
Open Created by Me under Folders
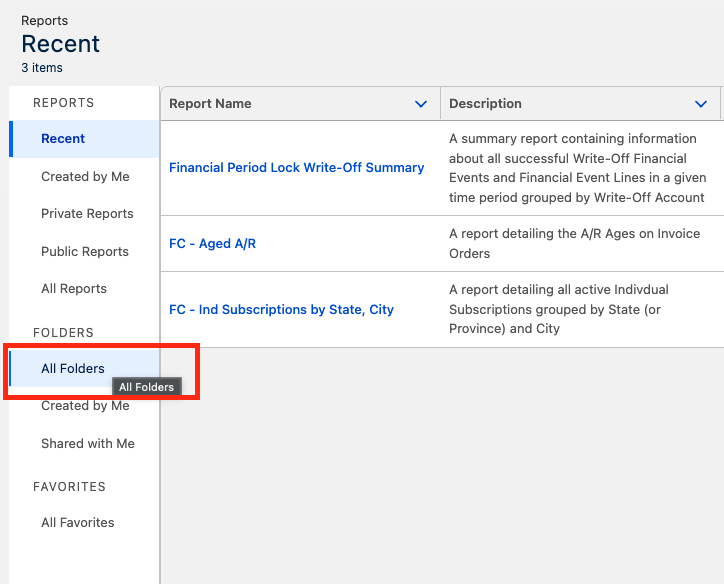pyautogui.click(x=85, y=405)
